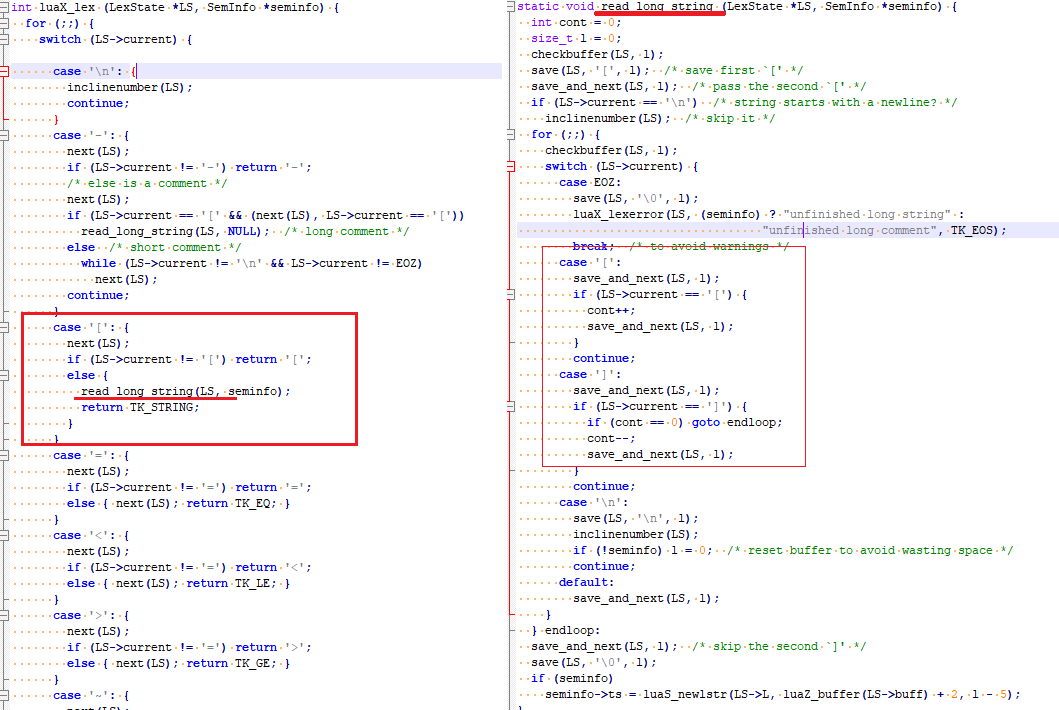Collapse the case '<' block fold marker
Image resolution: width=1059 pixels, height=710 pixels.
point(5,536)
